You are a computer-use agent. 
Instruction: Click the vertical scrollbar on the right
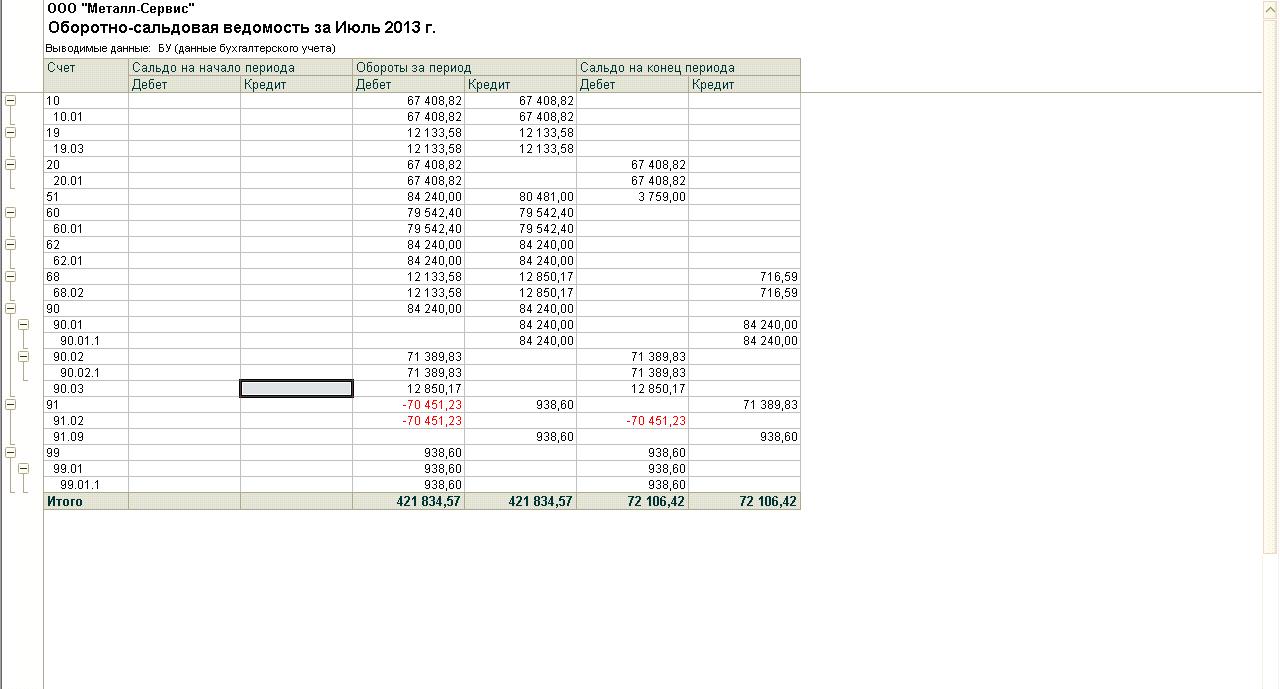coord(1272,300)
